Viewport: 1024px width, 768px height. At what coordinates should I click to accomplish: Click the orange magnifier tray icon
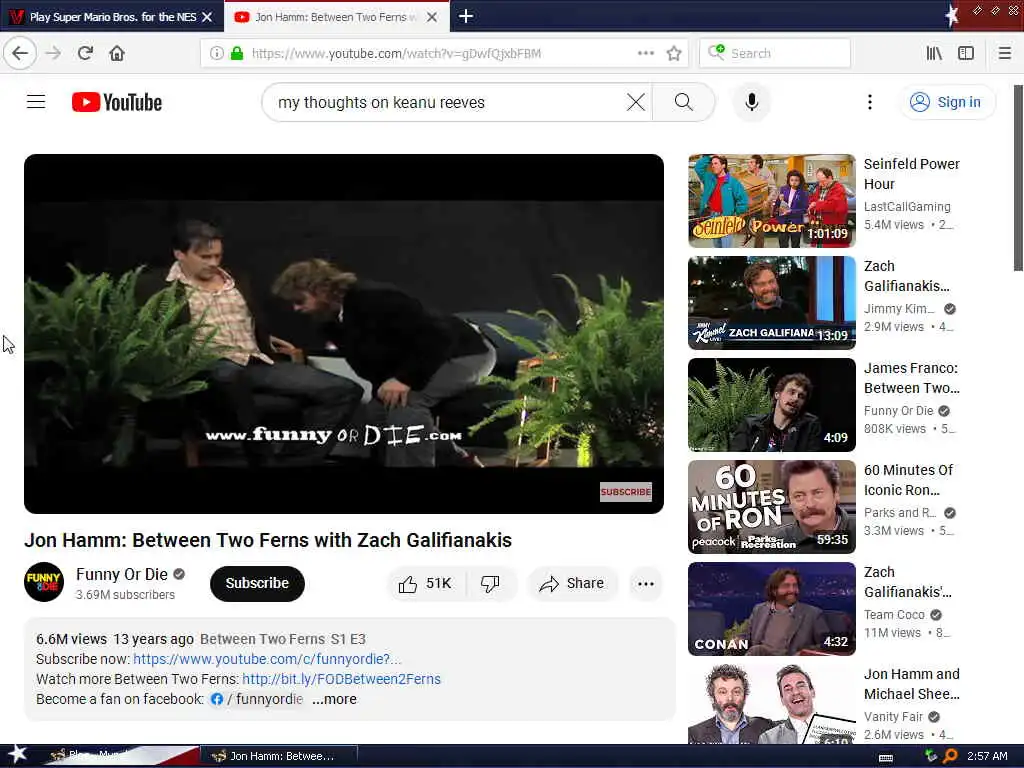coord(950,756)
